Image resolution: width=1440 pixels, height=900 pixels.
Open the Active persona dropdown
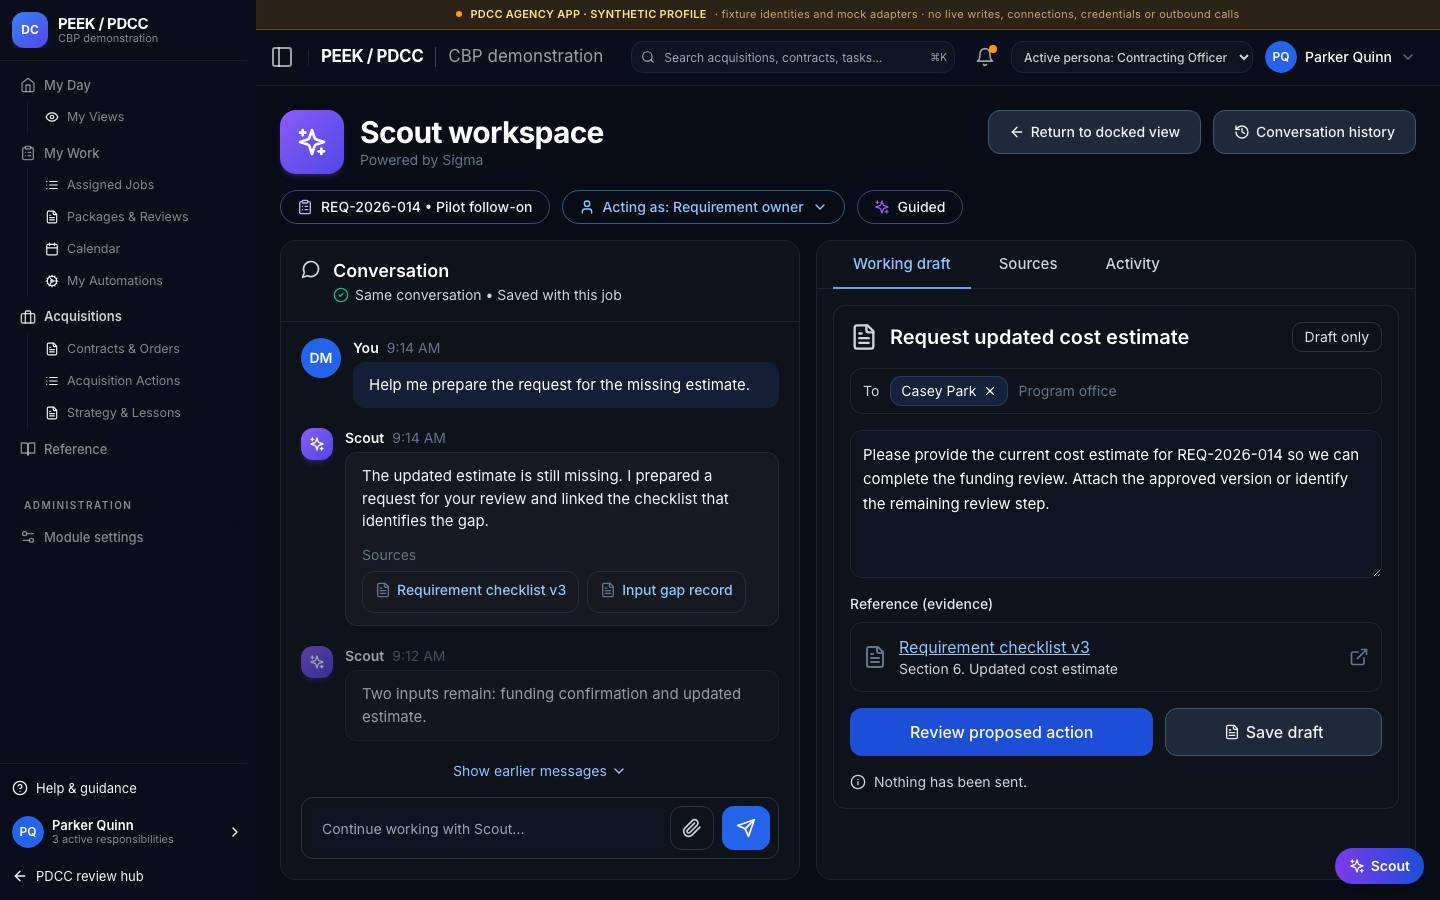pyautogui.click(x=1132, y=57)
